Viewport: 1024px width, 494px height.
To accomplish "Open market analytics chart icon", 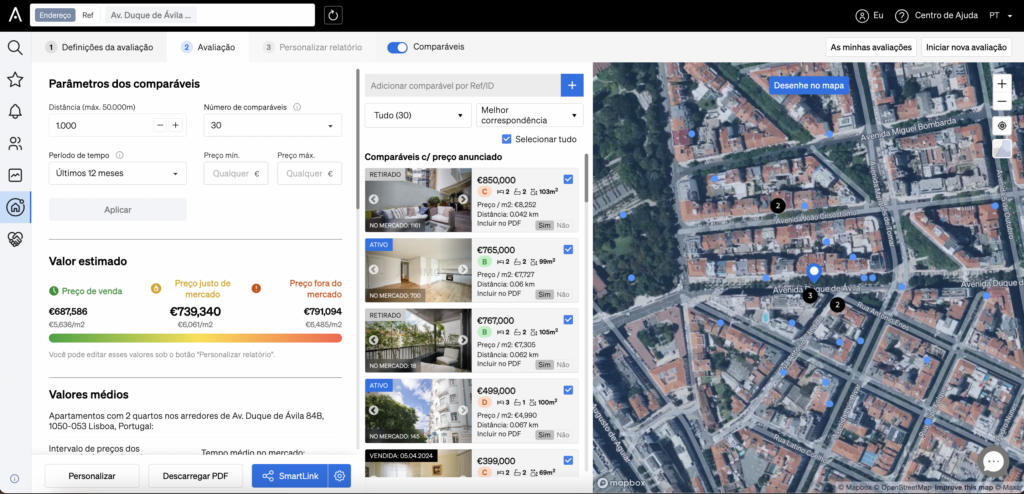I will click(x=15, y=175).
